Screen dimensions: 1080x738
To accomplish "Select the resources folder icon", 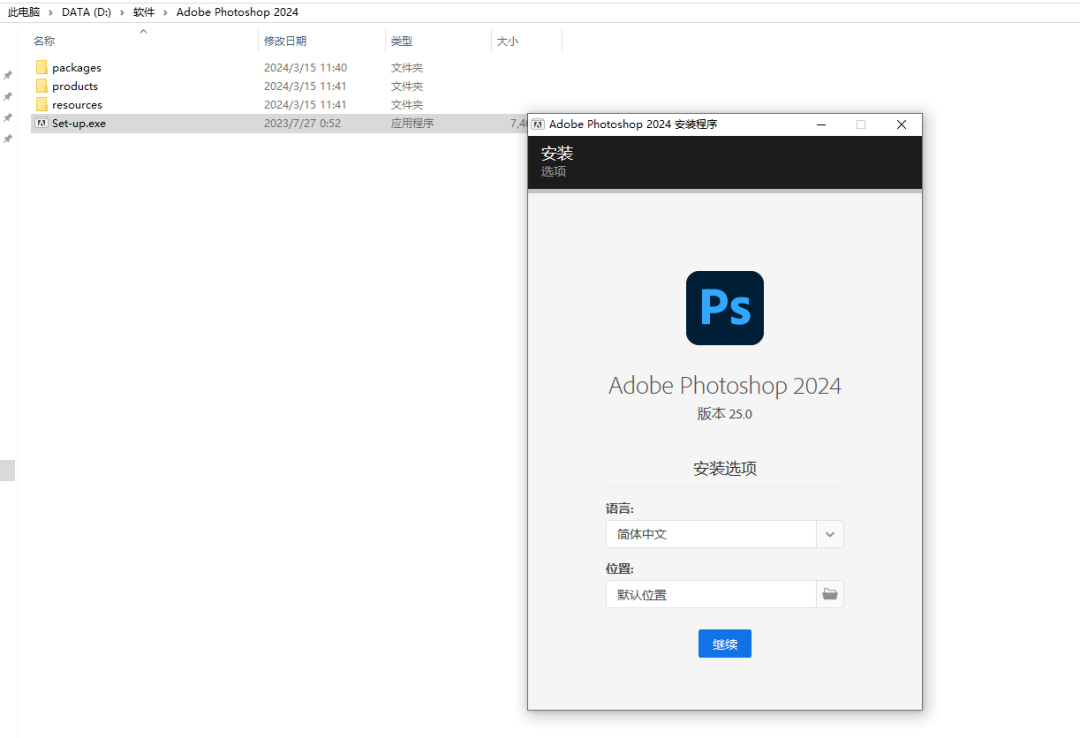I will 41,105.
